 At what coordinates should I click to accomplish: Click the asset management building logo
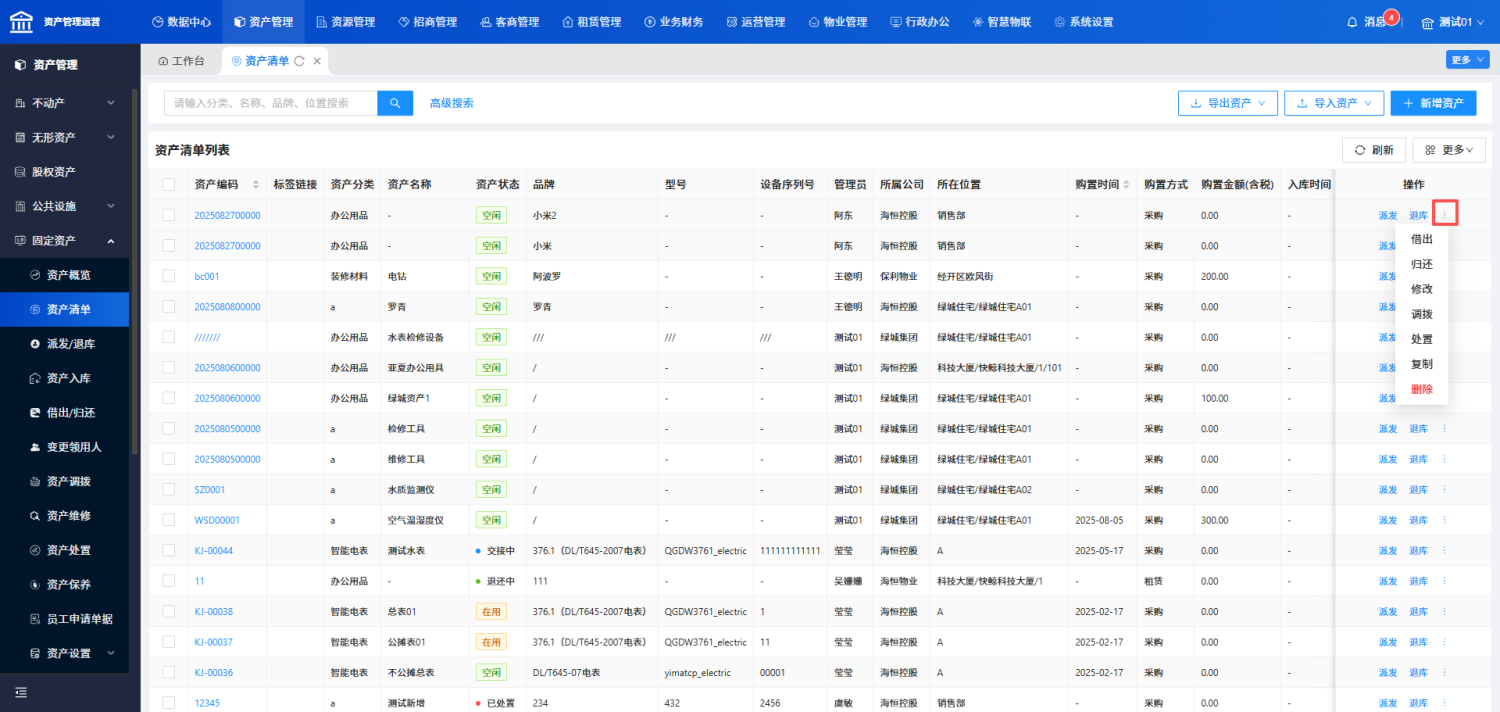21,21
